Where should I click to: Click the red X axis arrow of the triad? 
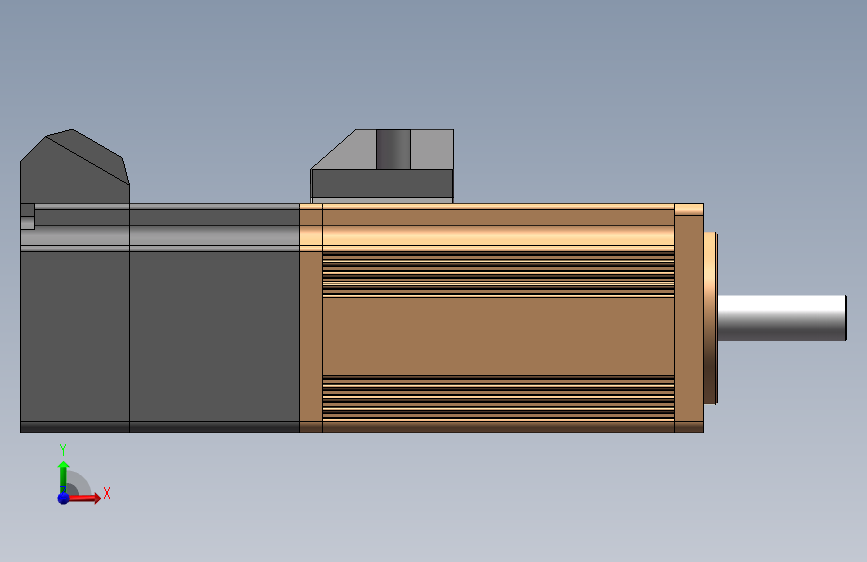coord(84,498)
